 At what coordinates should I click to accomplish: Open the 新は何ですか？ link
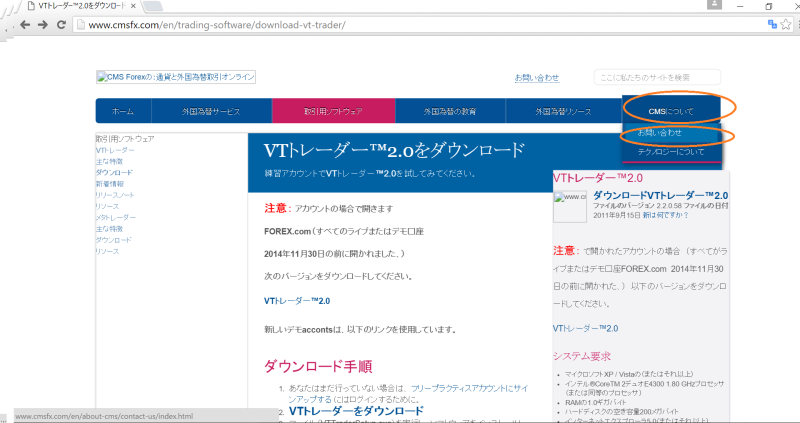(x=666, y=215)
